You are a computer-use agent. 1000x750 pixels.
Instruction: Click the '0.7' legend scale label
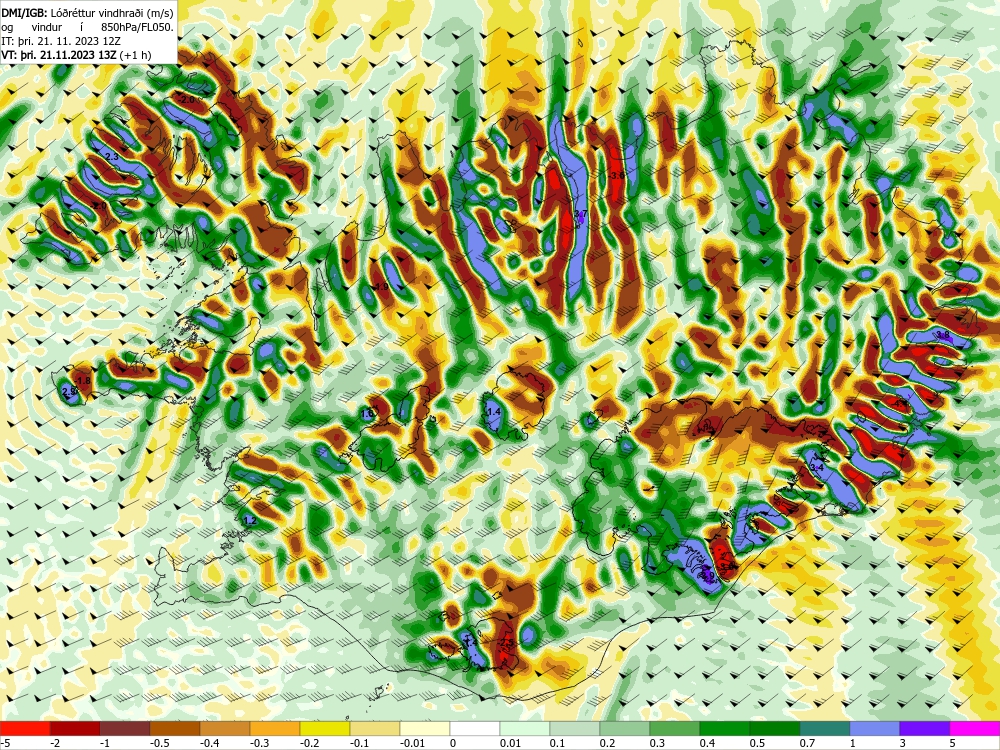pos(807,743)
